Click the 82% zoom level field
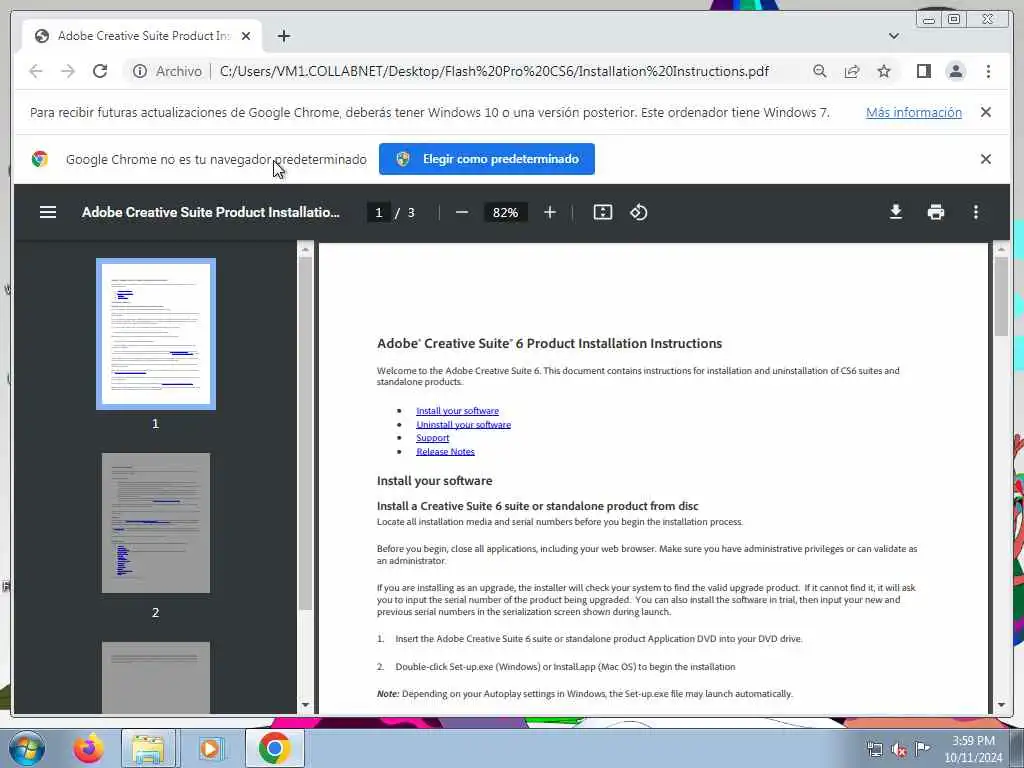The height and width of the screenshot is (768, 1024). pos(505,212)
